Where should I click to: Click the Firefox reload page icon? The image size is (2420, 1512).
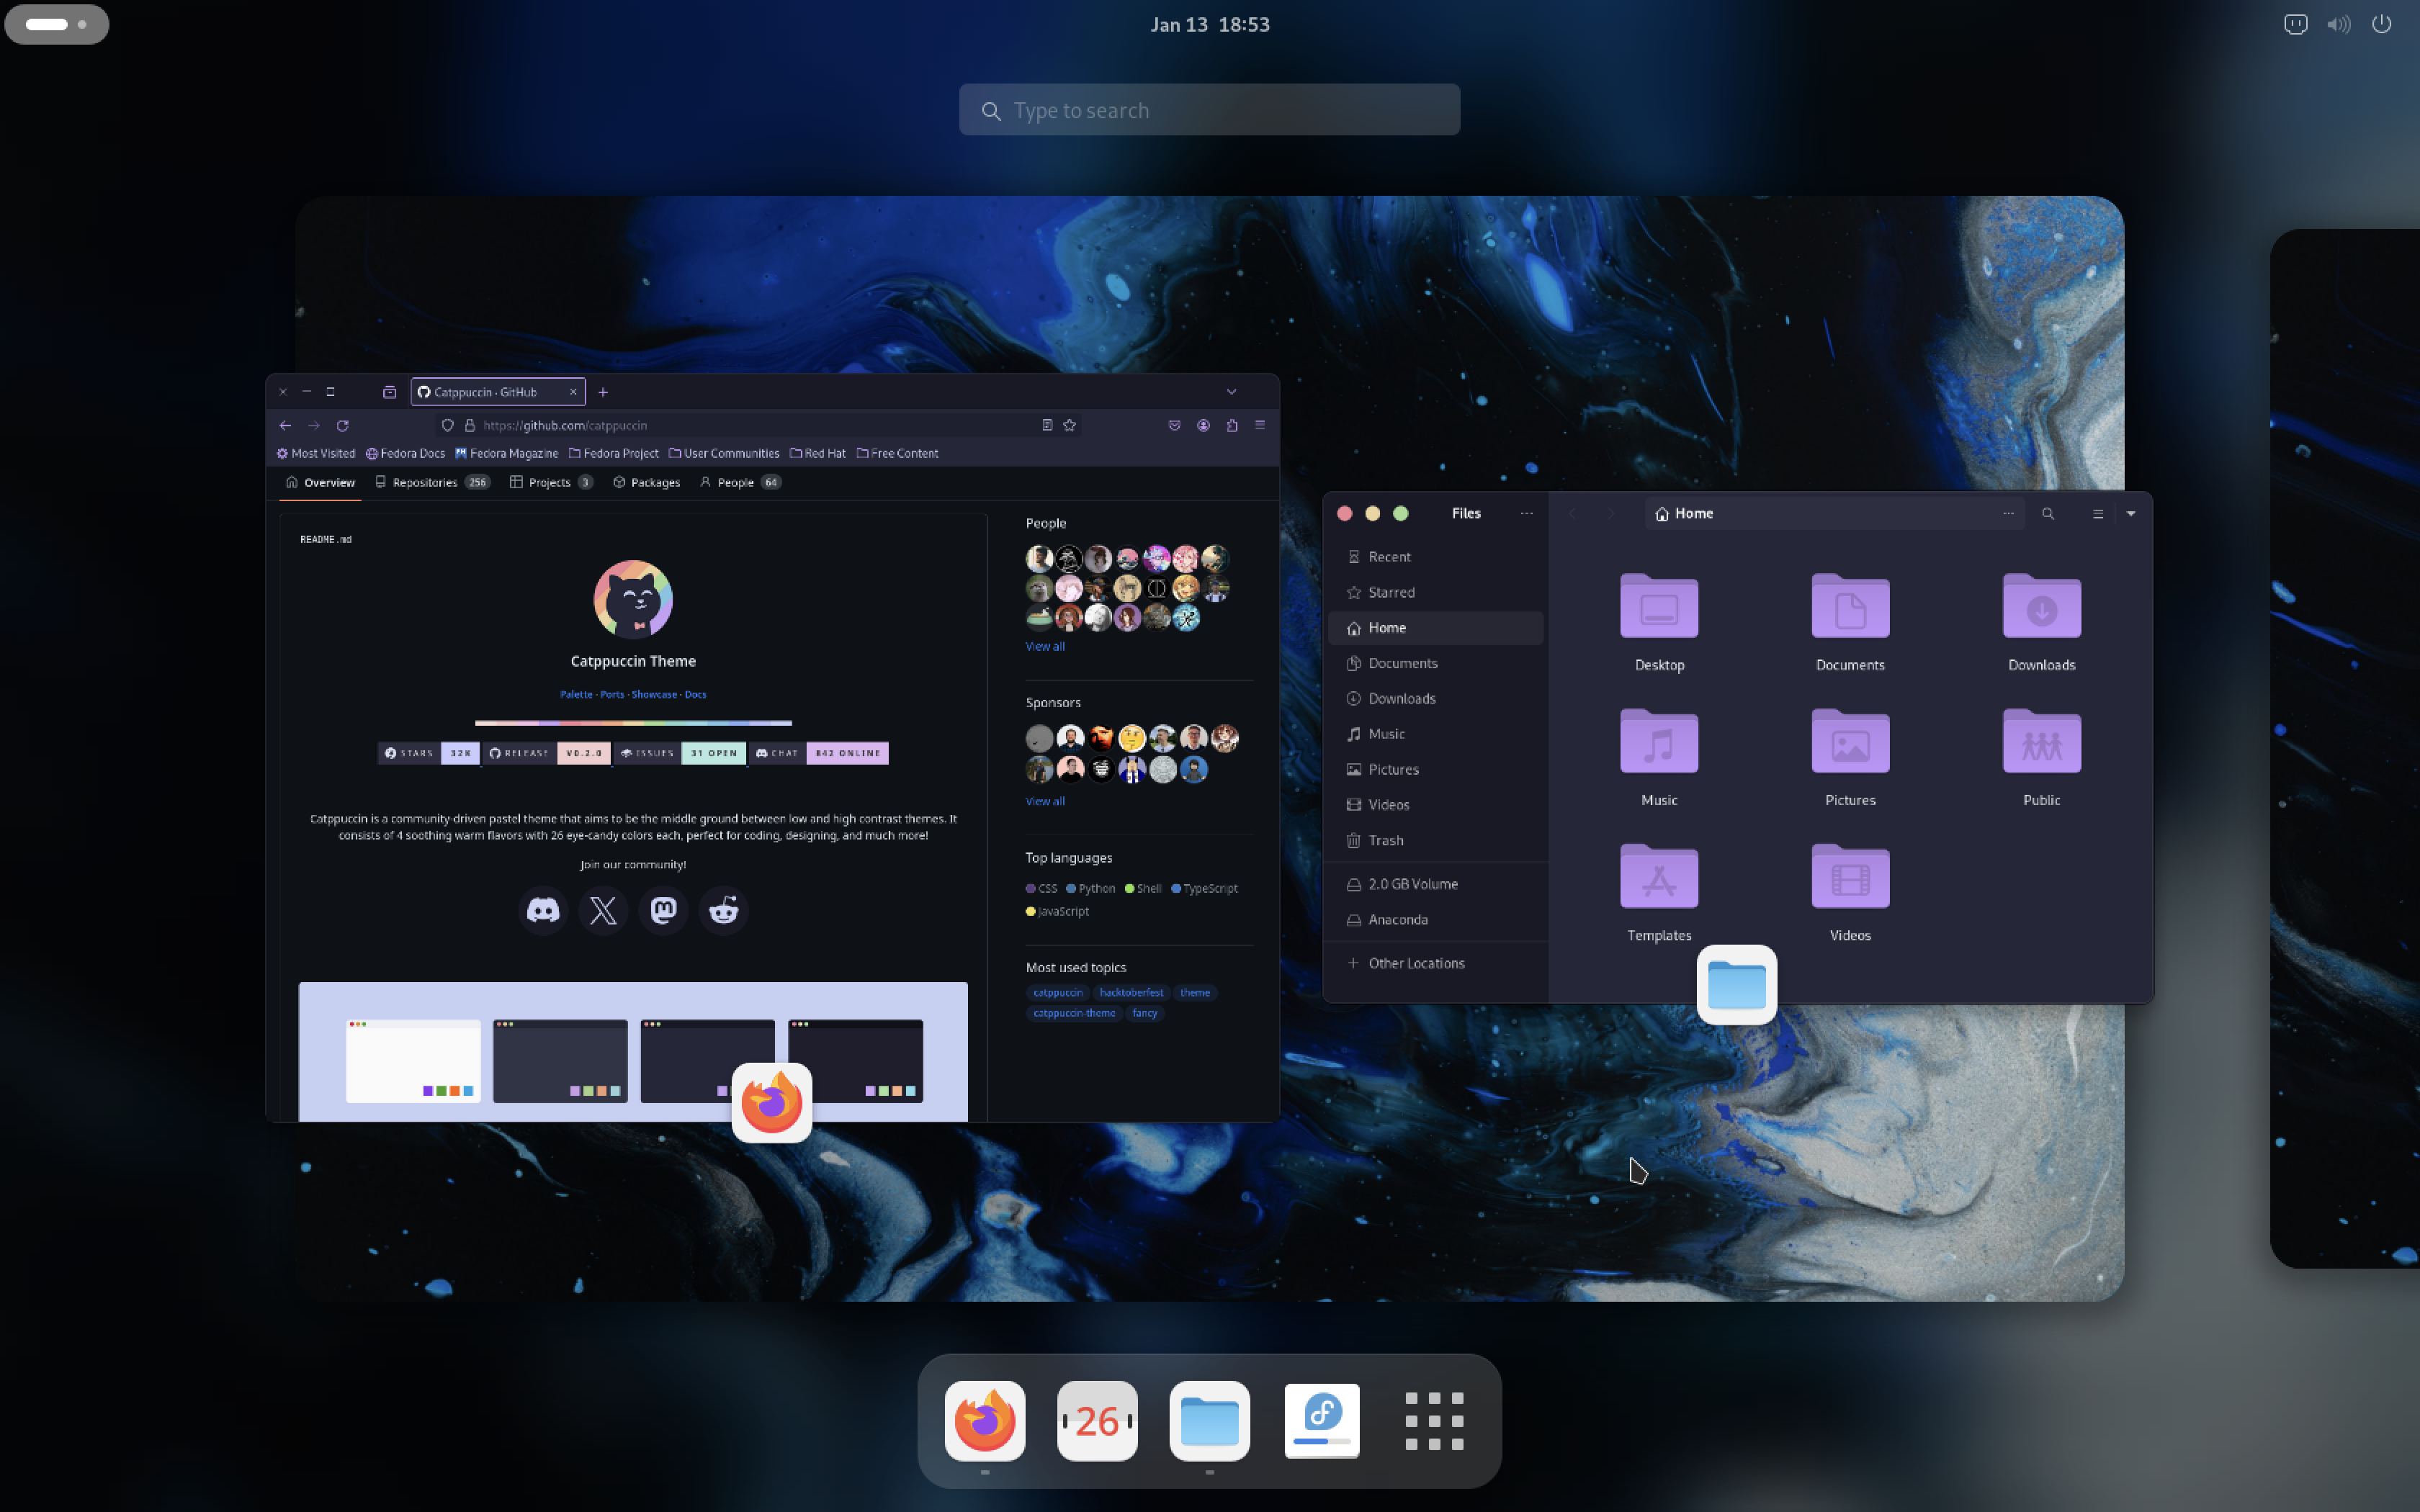coord(342,425)
